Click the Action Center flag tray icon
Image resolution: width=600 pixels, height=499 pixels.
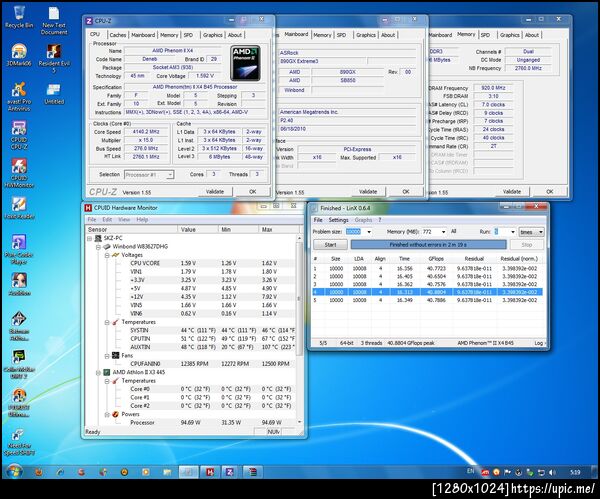point(507,473)
